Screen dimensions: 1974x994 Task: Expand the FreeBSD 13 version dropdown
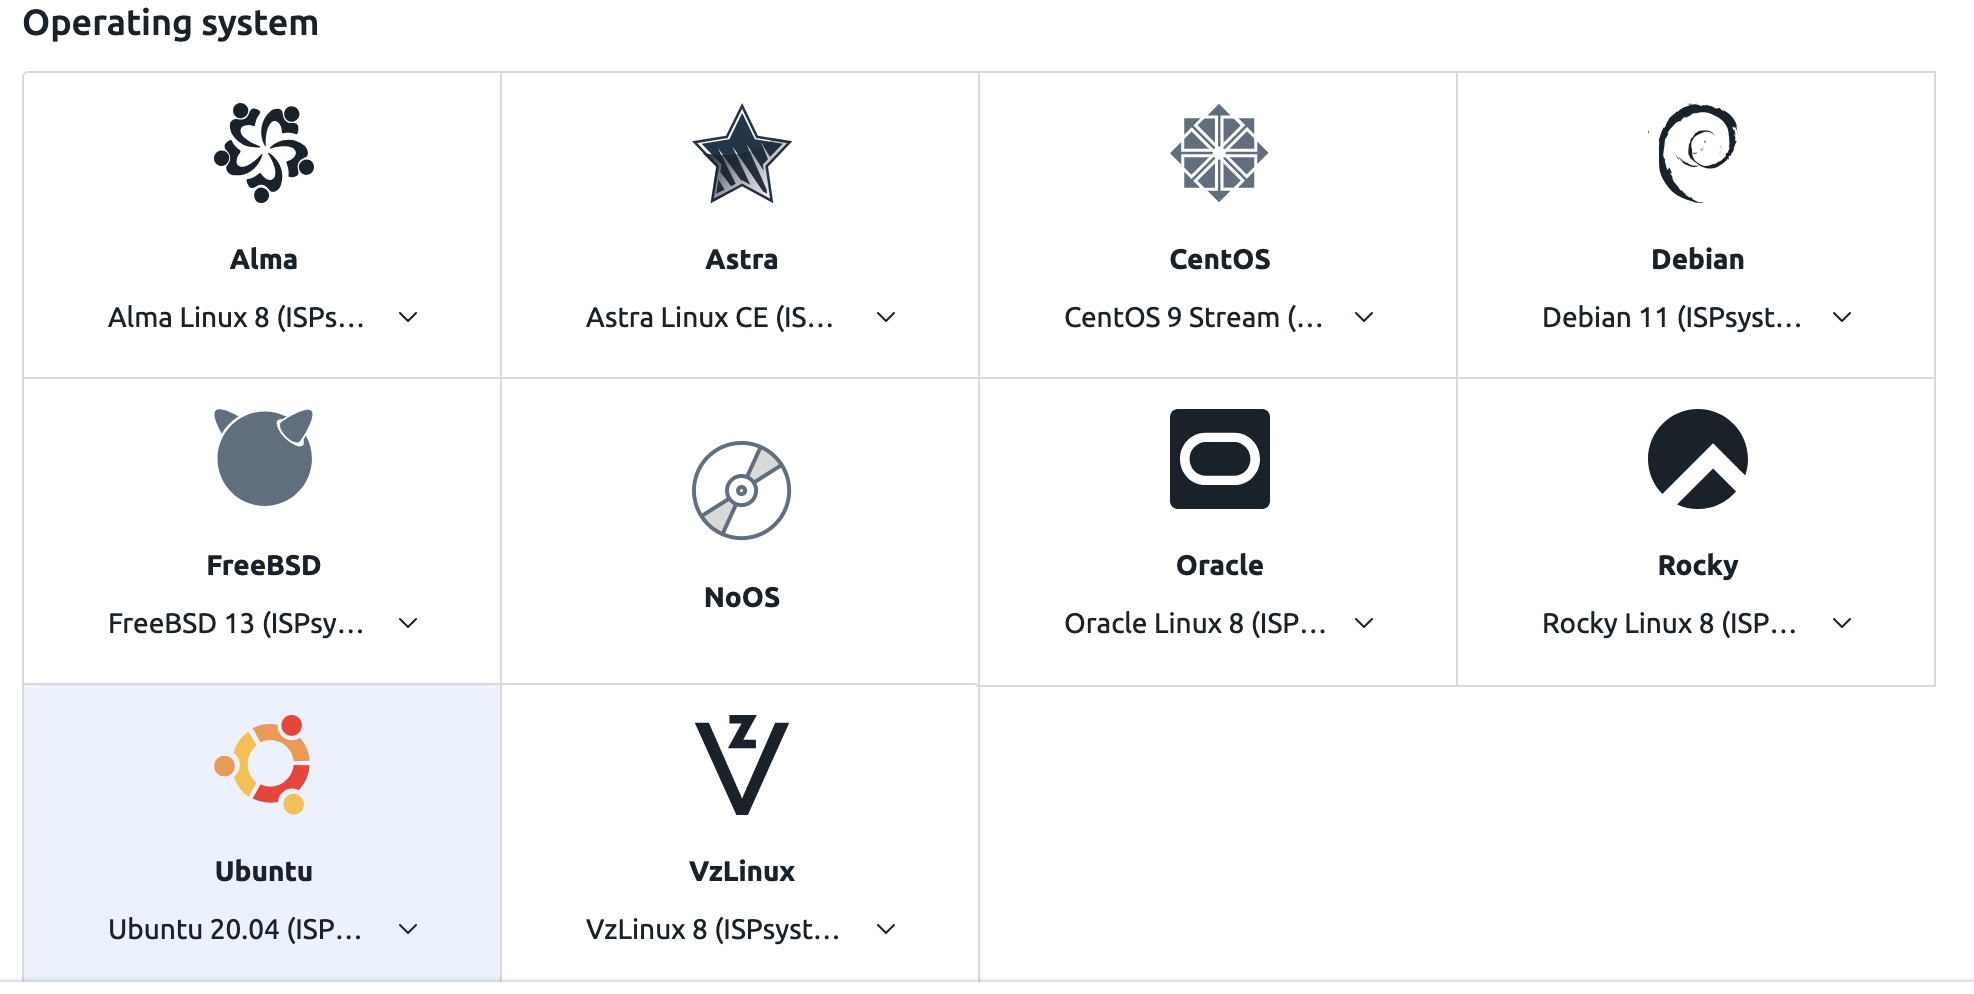[408, 624]
